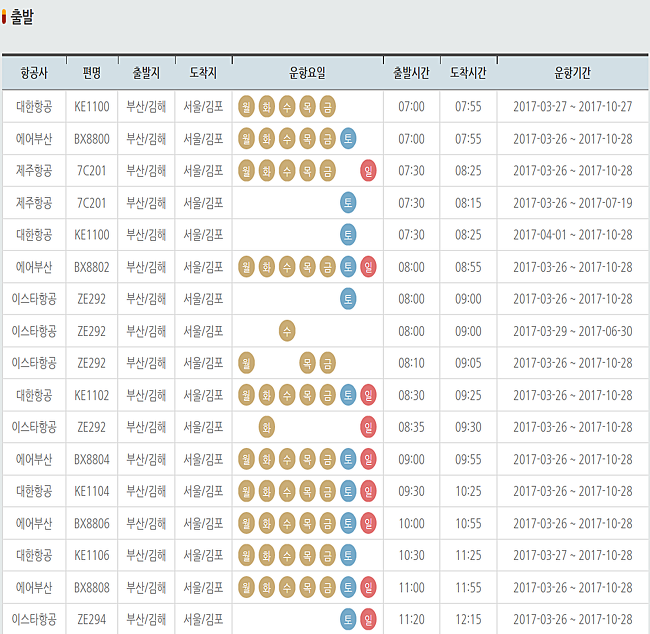Screen dimensions: 650x634
Task: Select flight number KE1102
Action: click(x=92, y=395)
